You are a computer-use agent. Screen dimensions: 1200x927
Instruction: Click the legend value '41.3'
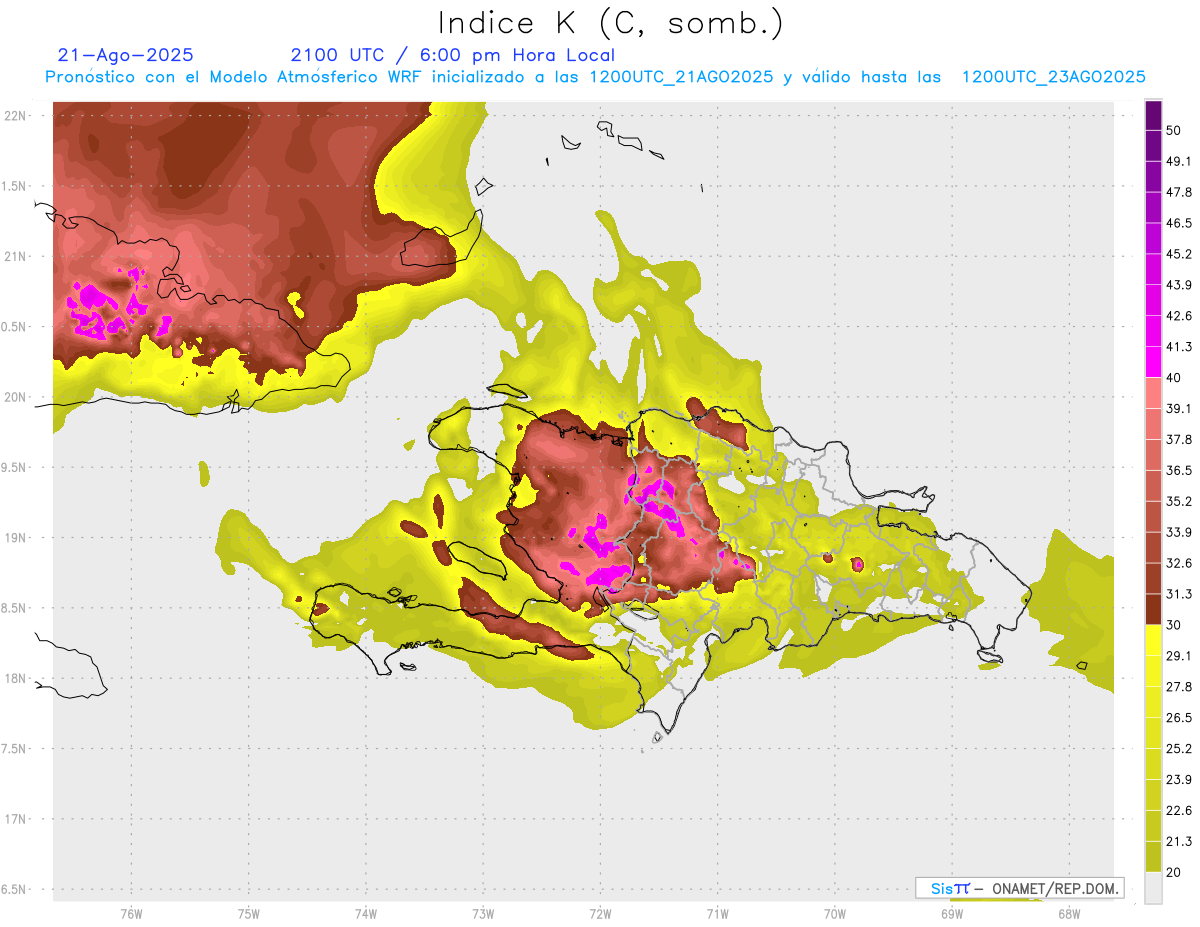pyautogui.click(x=1179, y=347)
